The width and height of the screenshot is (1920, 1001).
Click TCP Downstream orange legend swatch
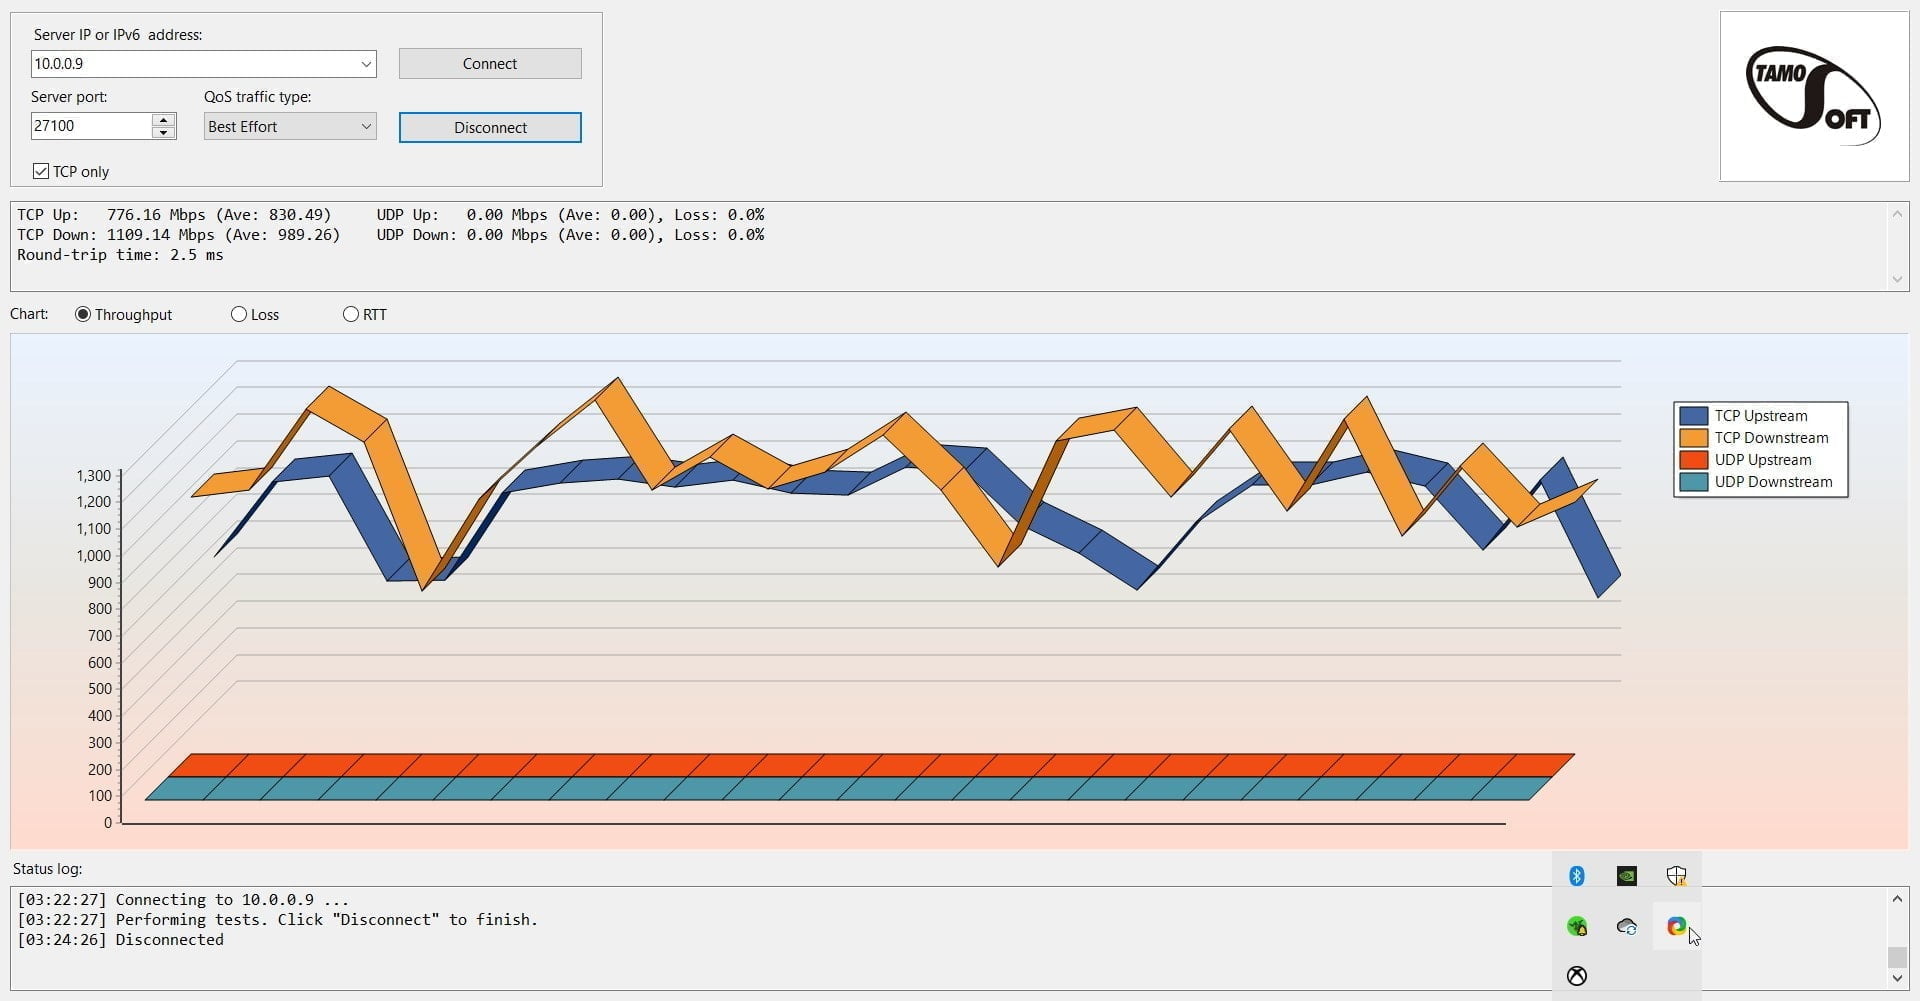(x=1693, y=438)
